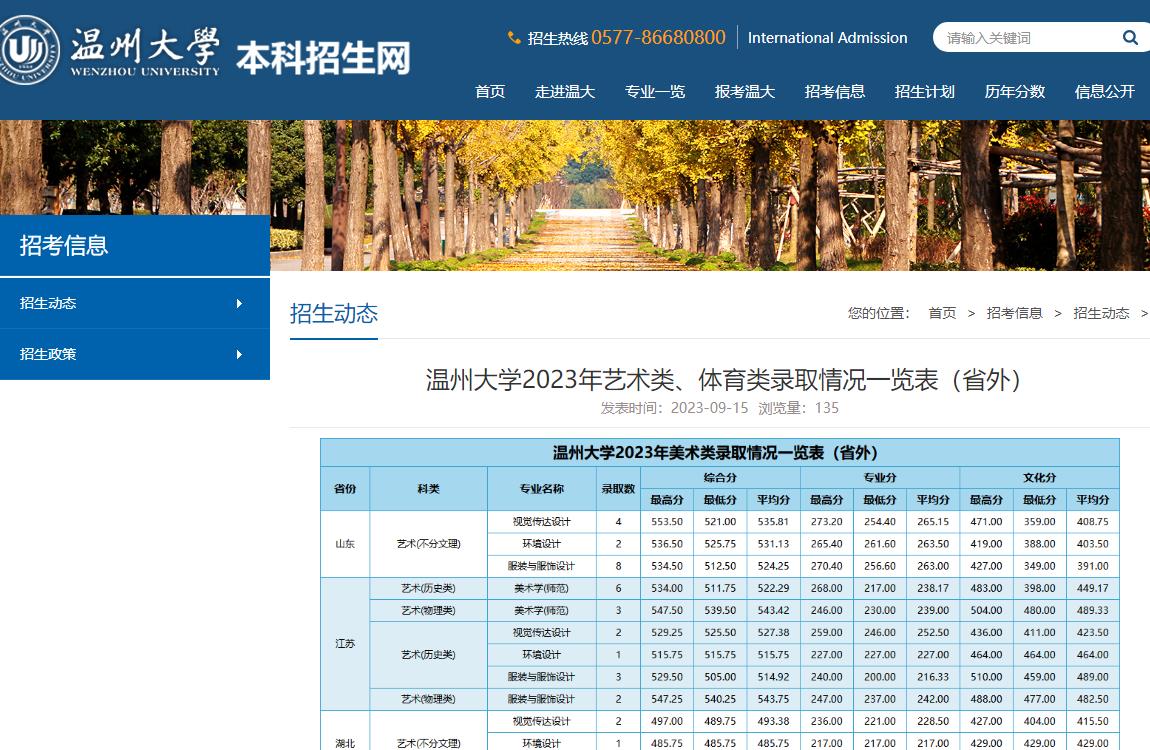The height and width of the screenshot is (750, 1150).
Task: Open the 招考信息 navigation menu item
Action: click(x=835, y=92)
